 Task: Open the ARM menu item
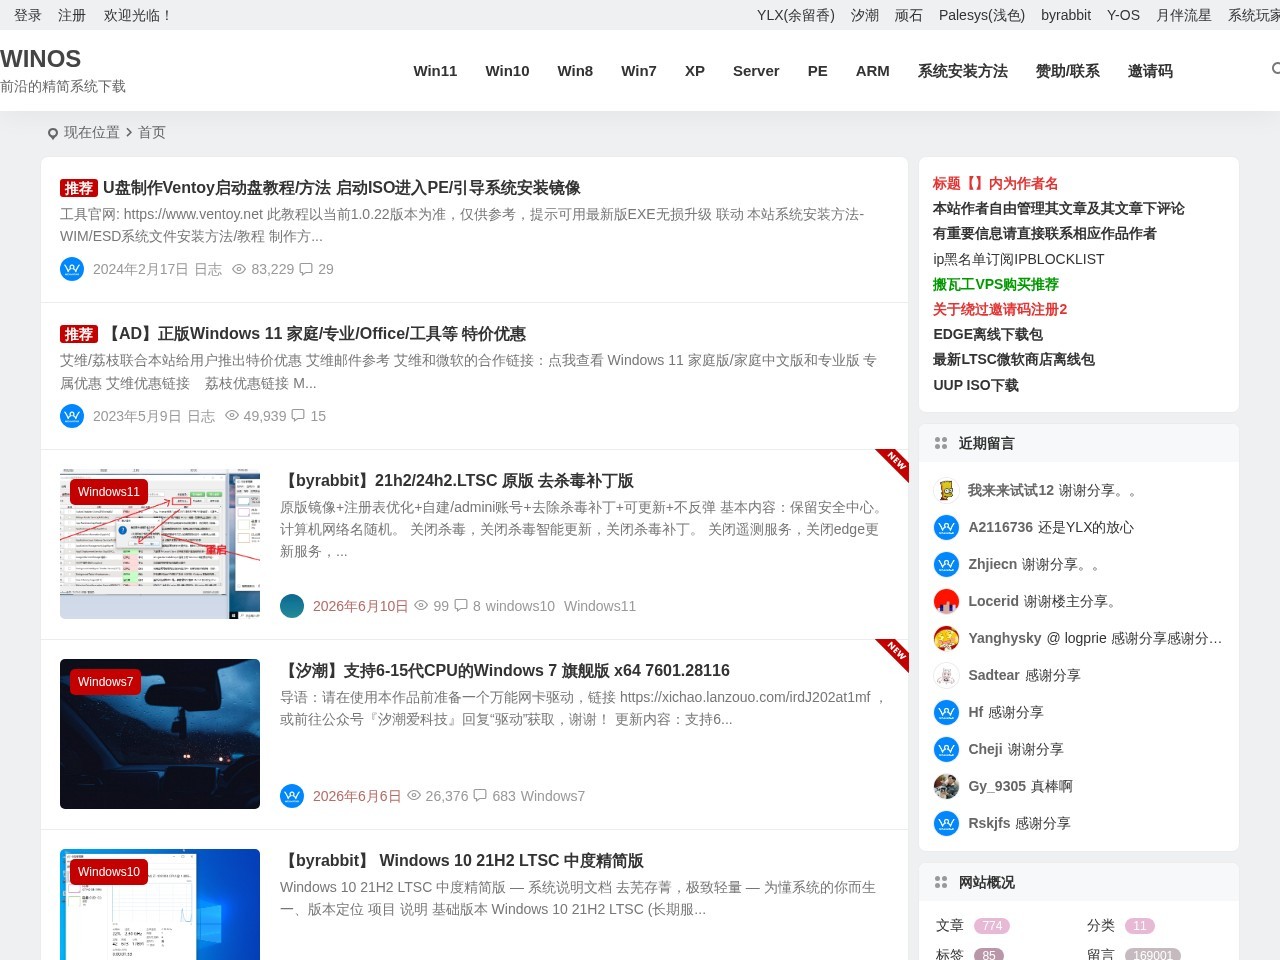pos(873,71)
